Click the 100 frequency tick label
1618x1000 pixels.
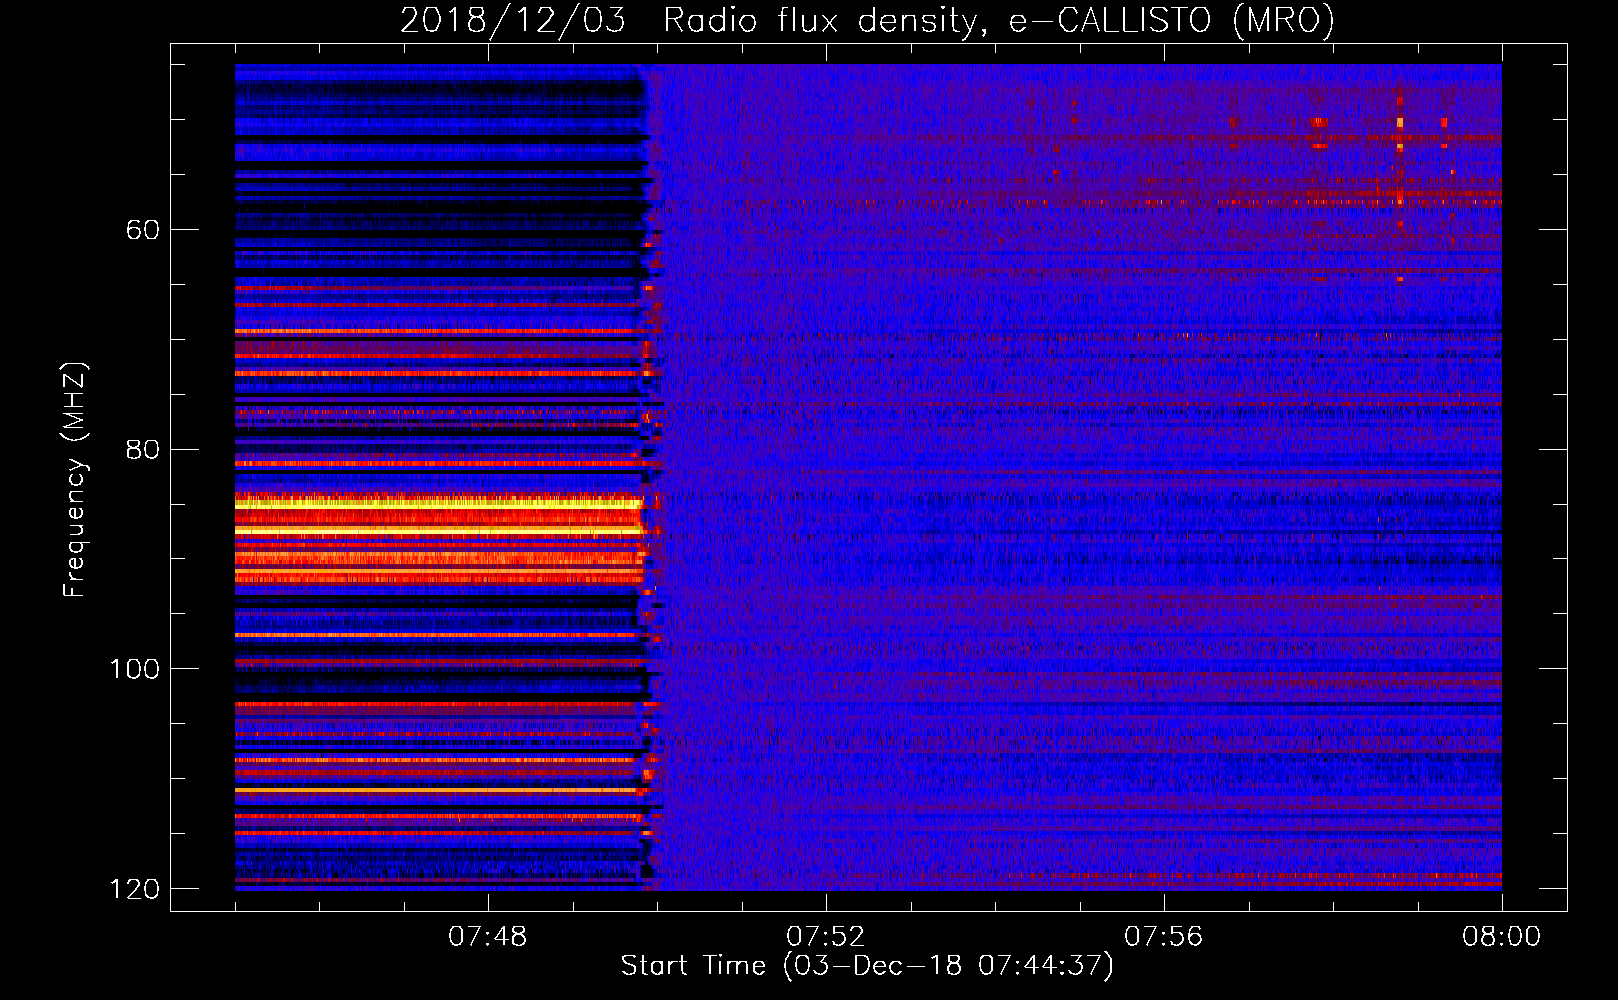pos(134,668)
